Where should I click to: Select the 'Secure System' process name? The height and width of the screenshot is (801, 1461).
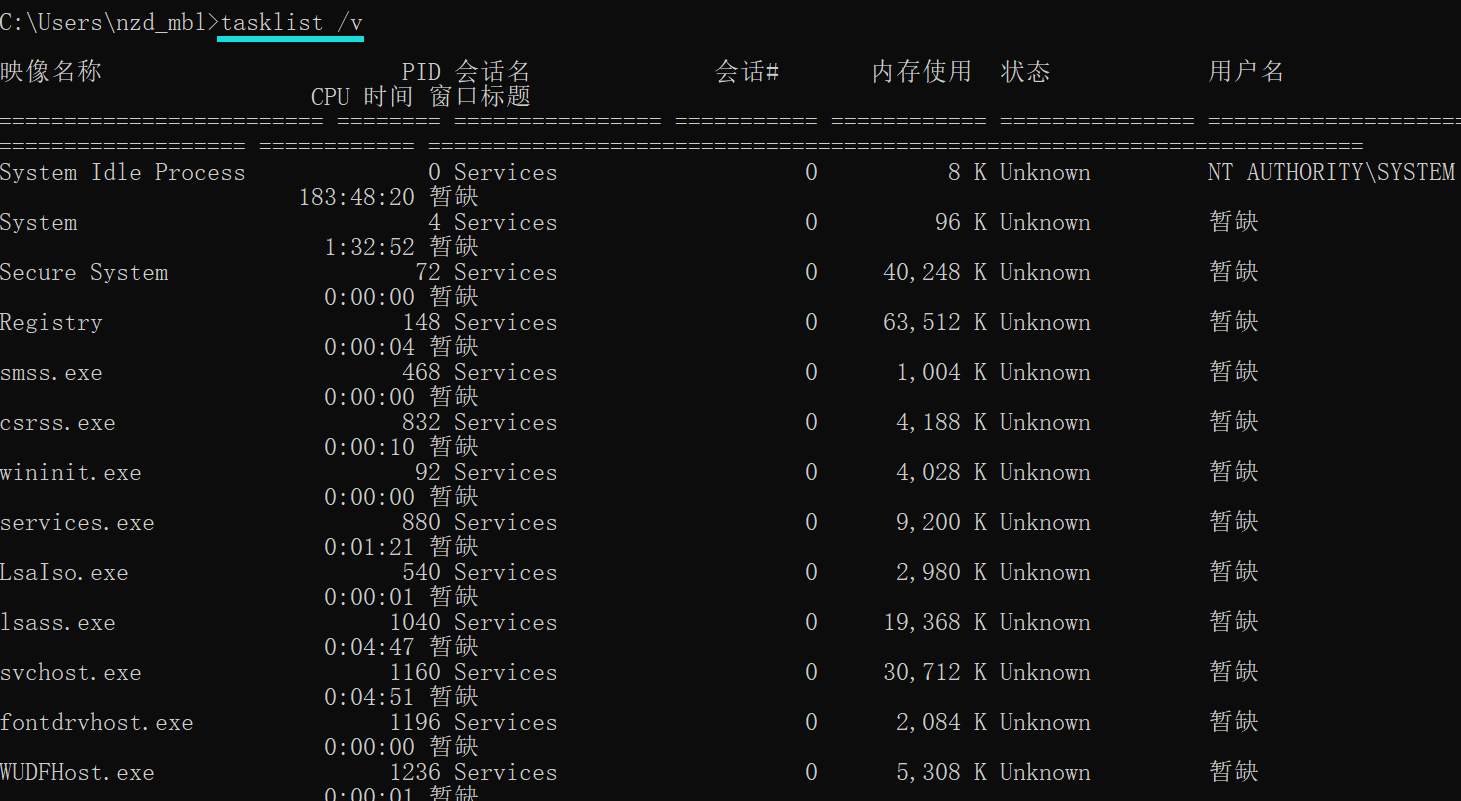(84, 272)
